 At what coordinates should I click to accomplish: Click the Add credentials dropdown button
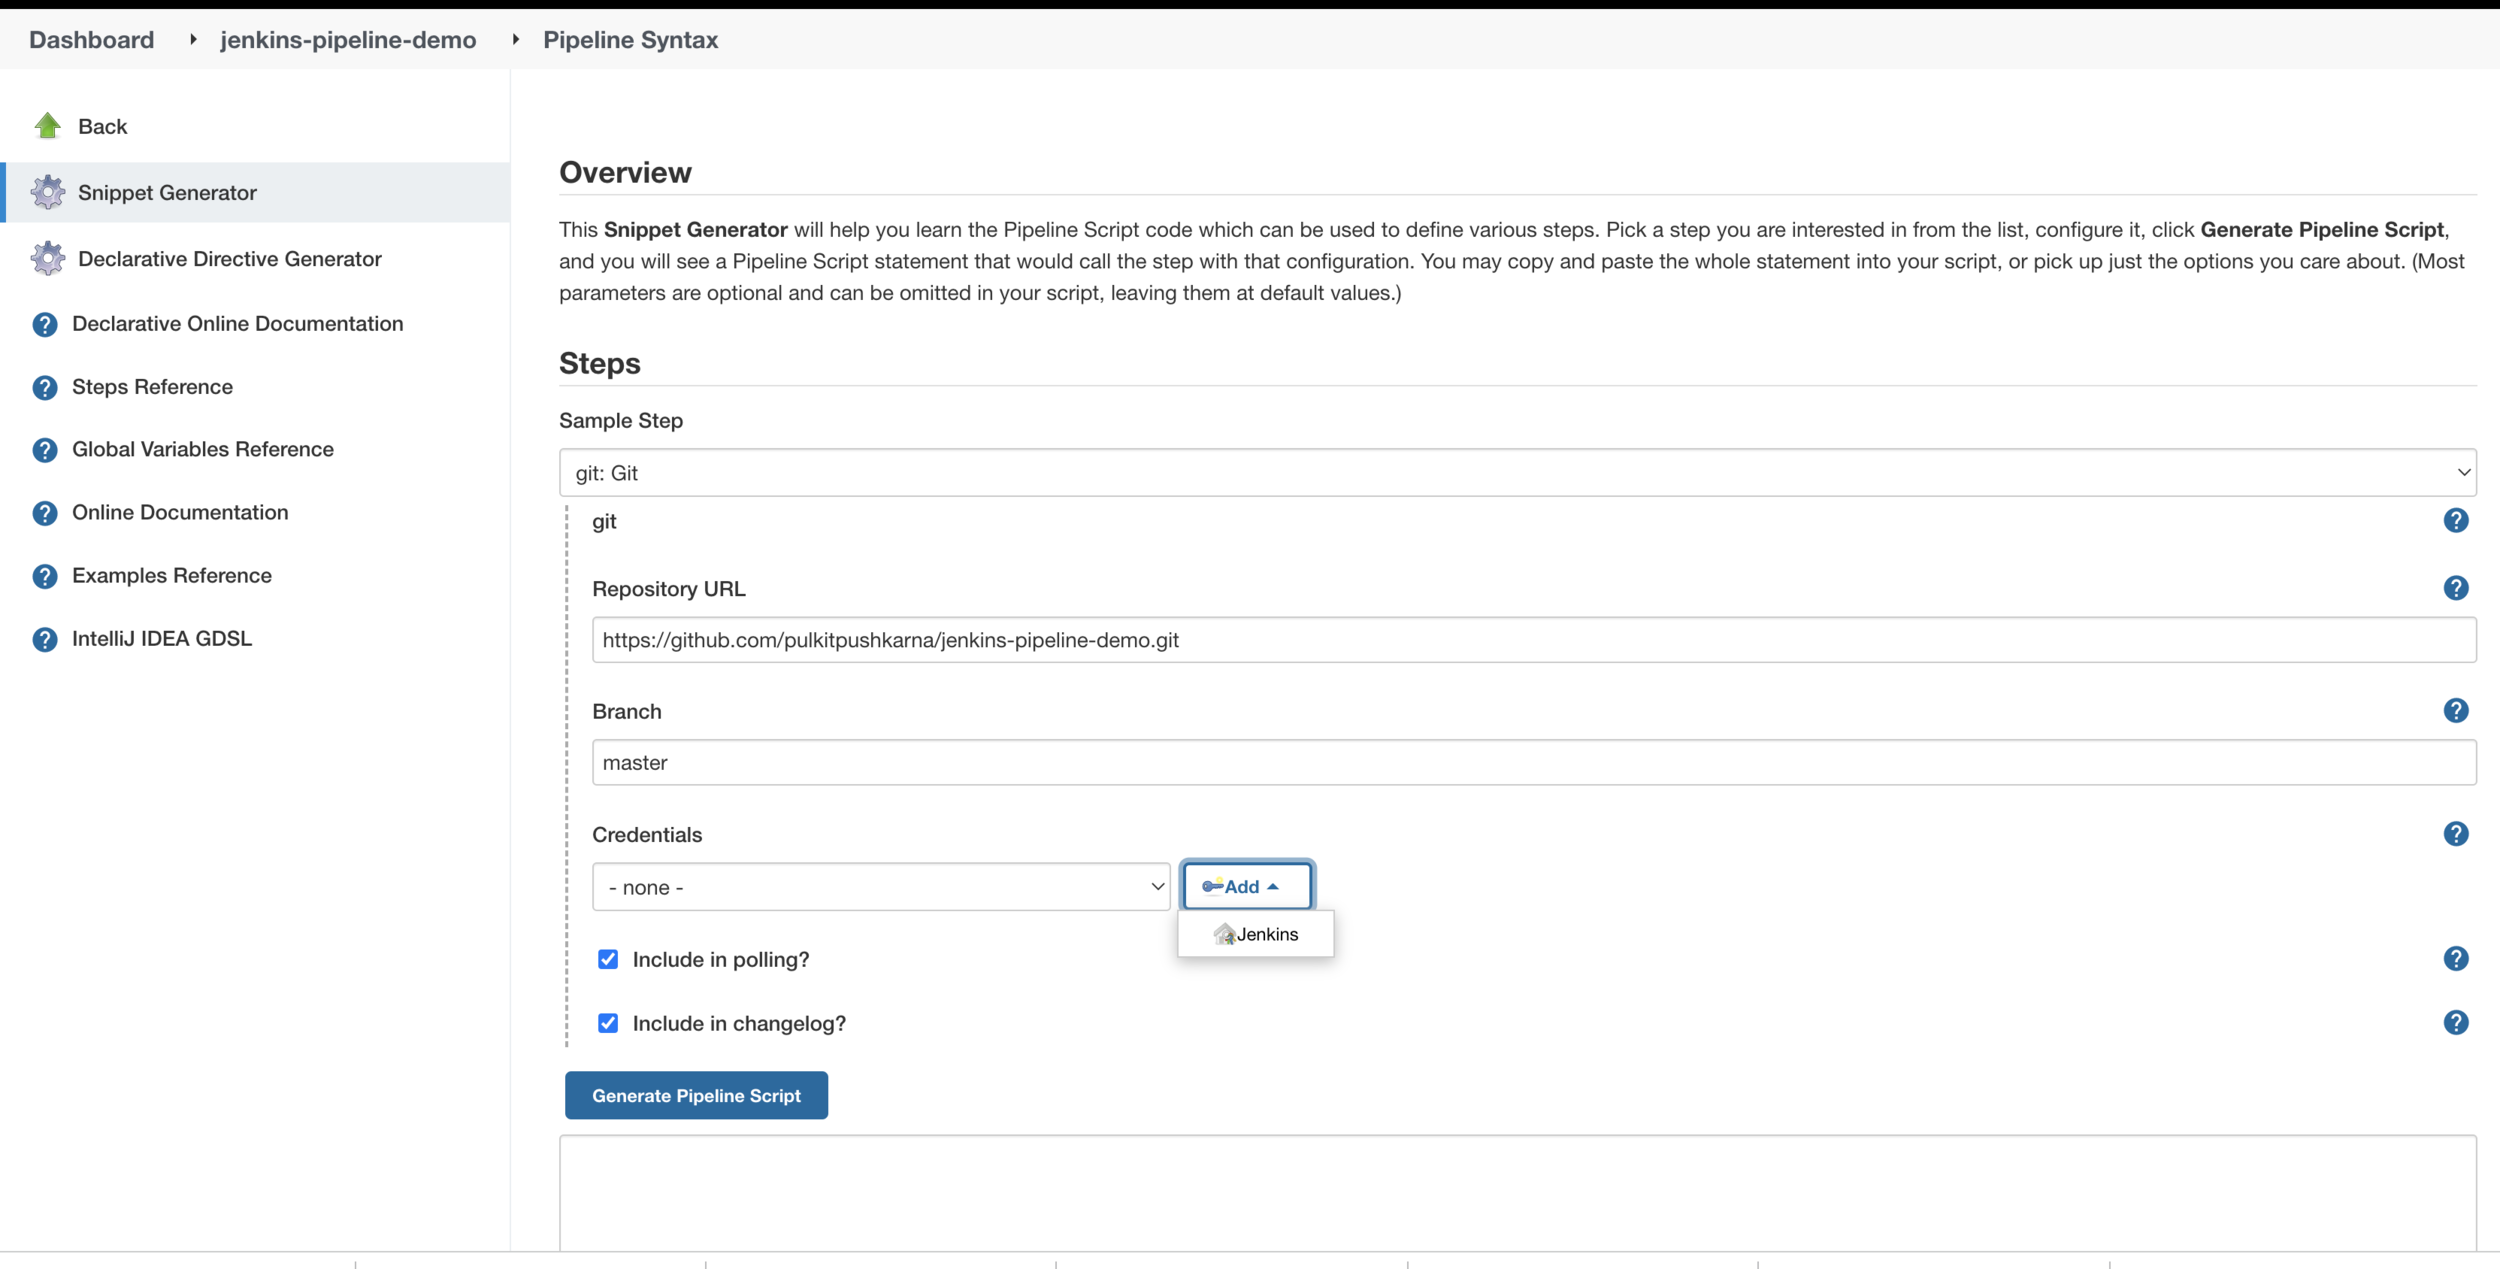pyautogui.click(x=1246, y=886)
